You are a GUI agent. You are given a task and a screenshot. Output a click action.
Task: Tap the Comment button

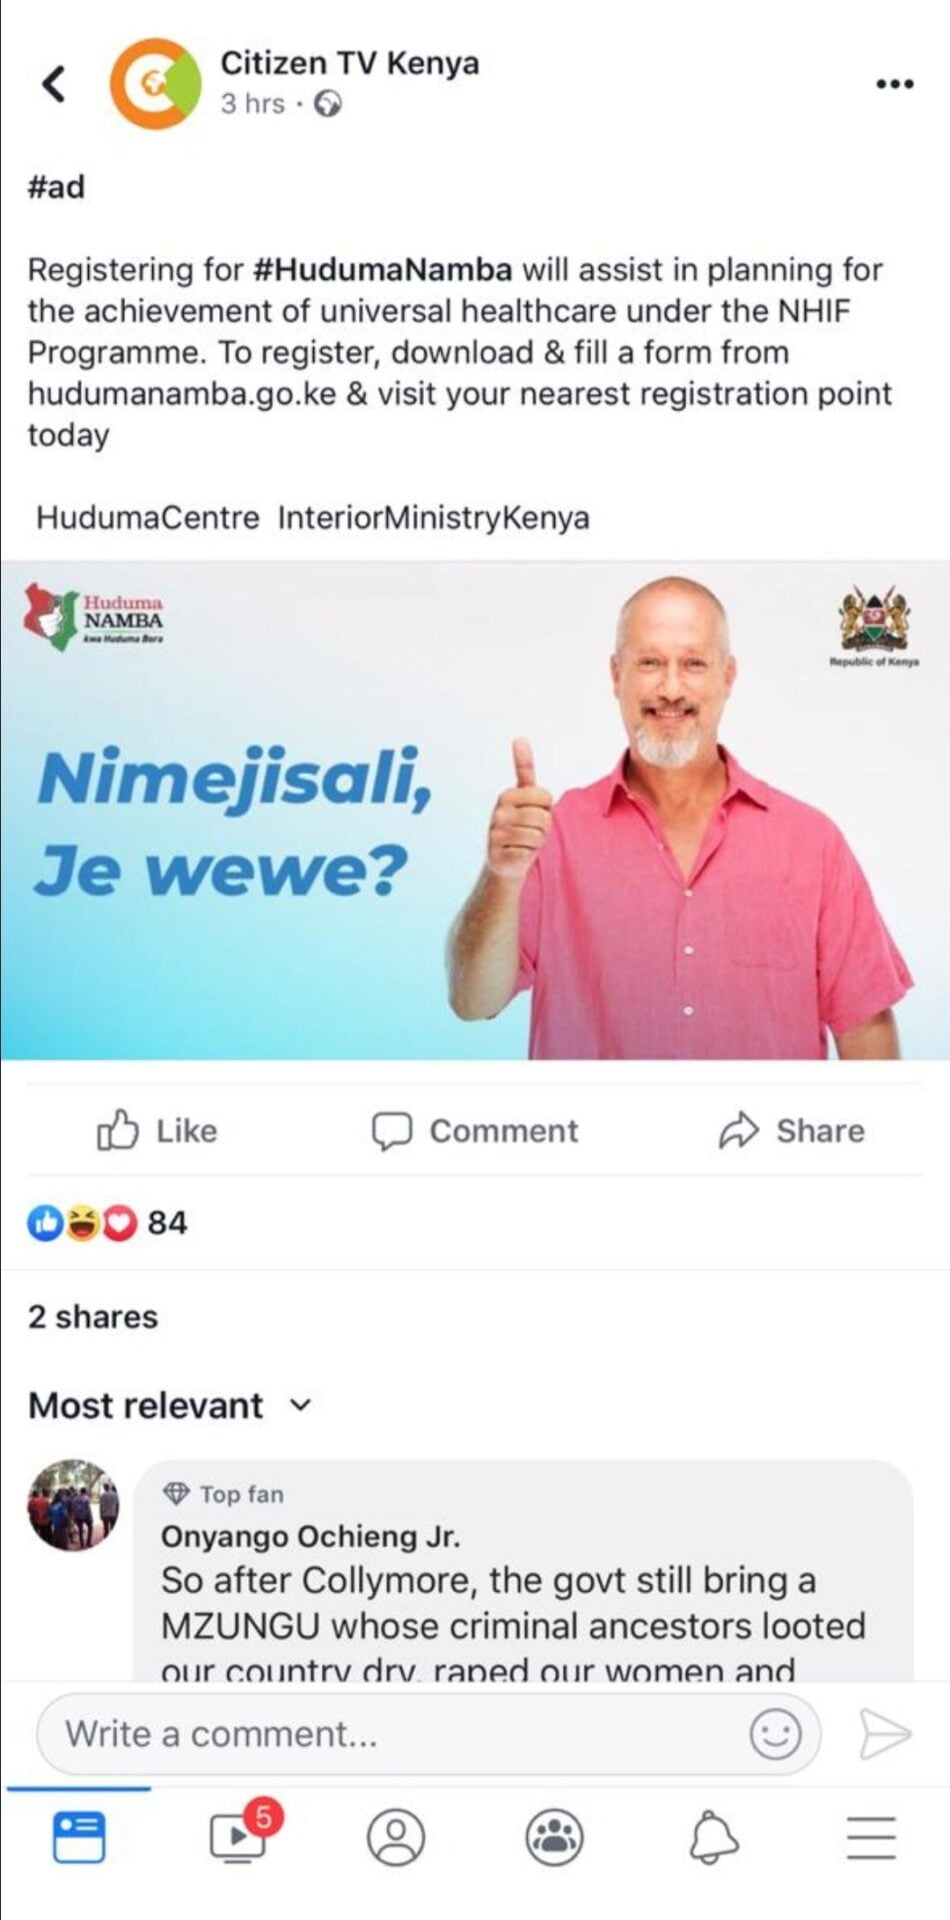pyautogui.click(x=474, y=1130)
